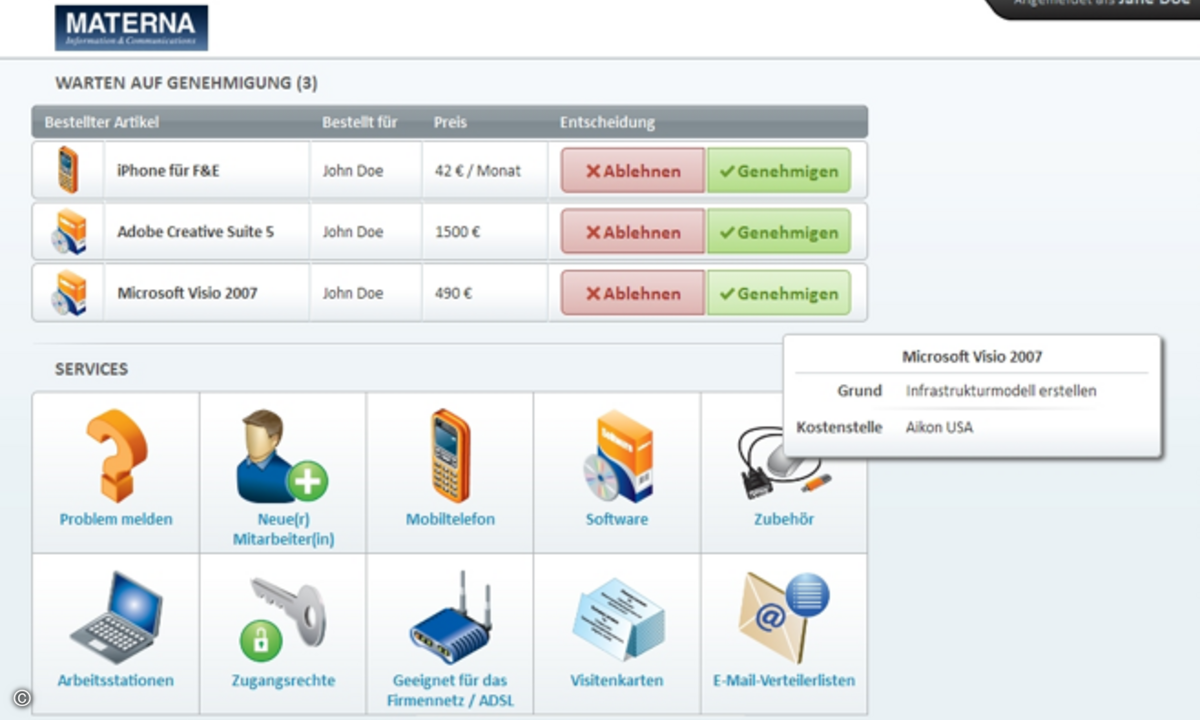Click John Doe in the Visio row
This screenshot has height=720, width=1200.
(353, 293)
